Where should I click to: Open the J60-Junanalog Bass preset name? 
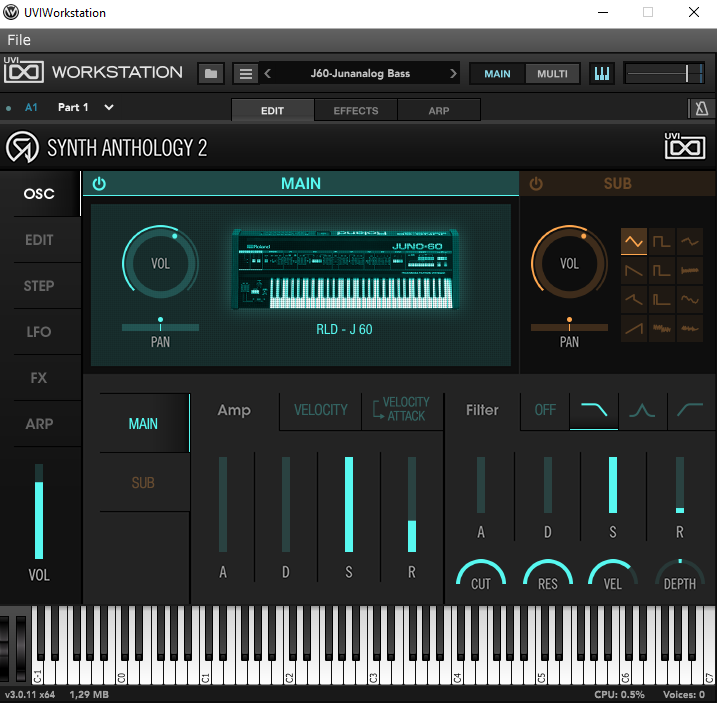click(360, 74)
